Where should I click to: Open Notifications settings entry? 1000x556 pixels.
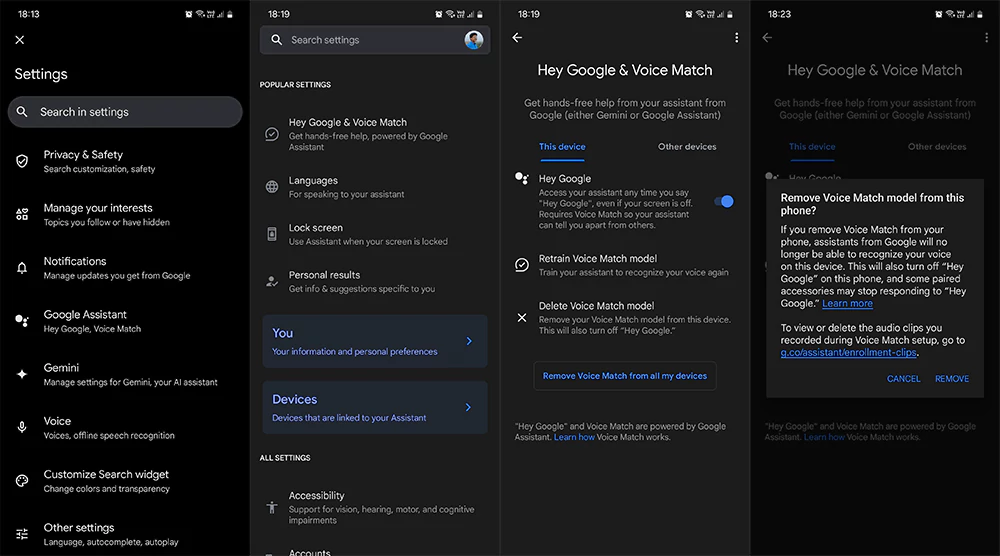[125, 268]
